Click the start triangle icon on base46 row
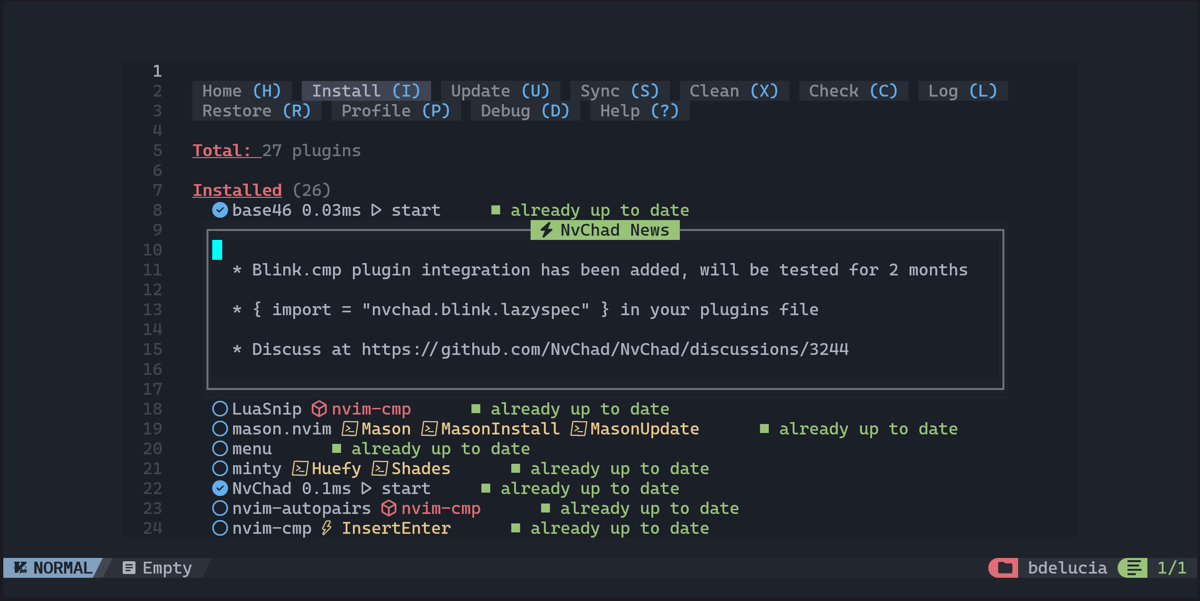The width and height of the screenshot is (1200, 601). pyautogui.click(x=377, y=210)
